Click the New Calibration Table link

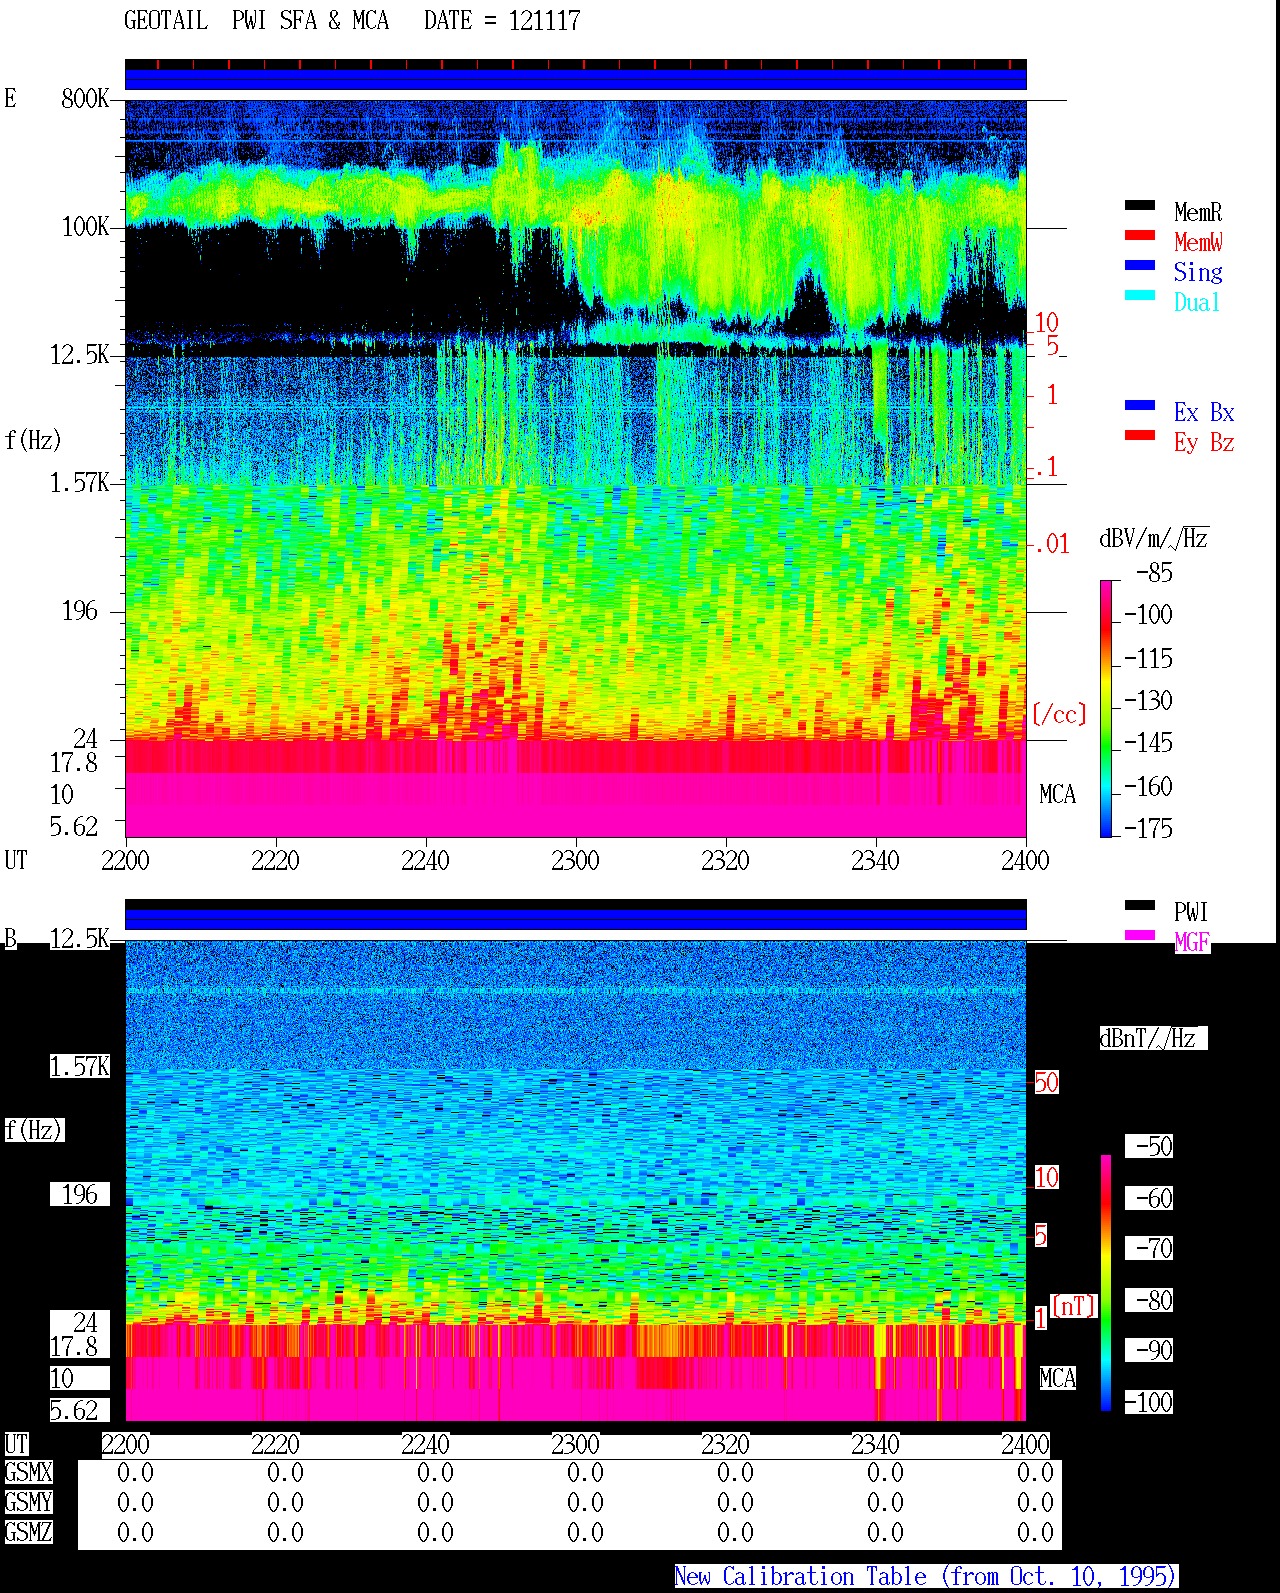(x=926, y=1577)
